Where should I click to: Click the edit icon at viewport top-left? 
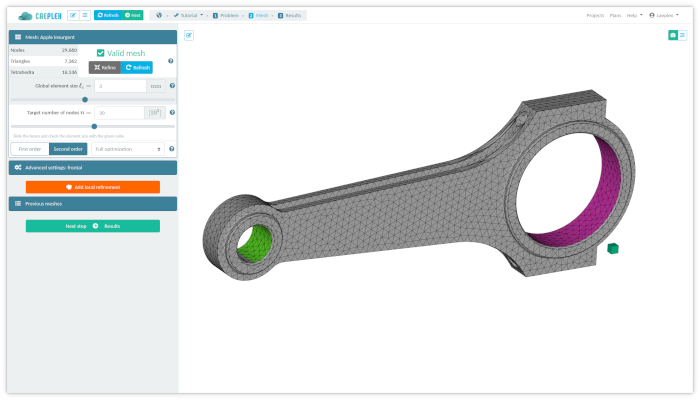[189, 36]
